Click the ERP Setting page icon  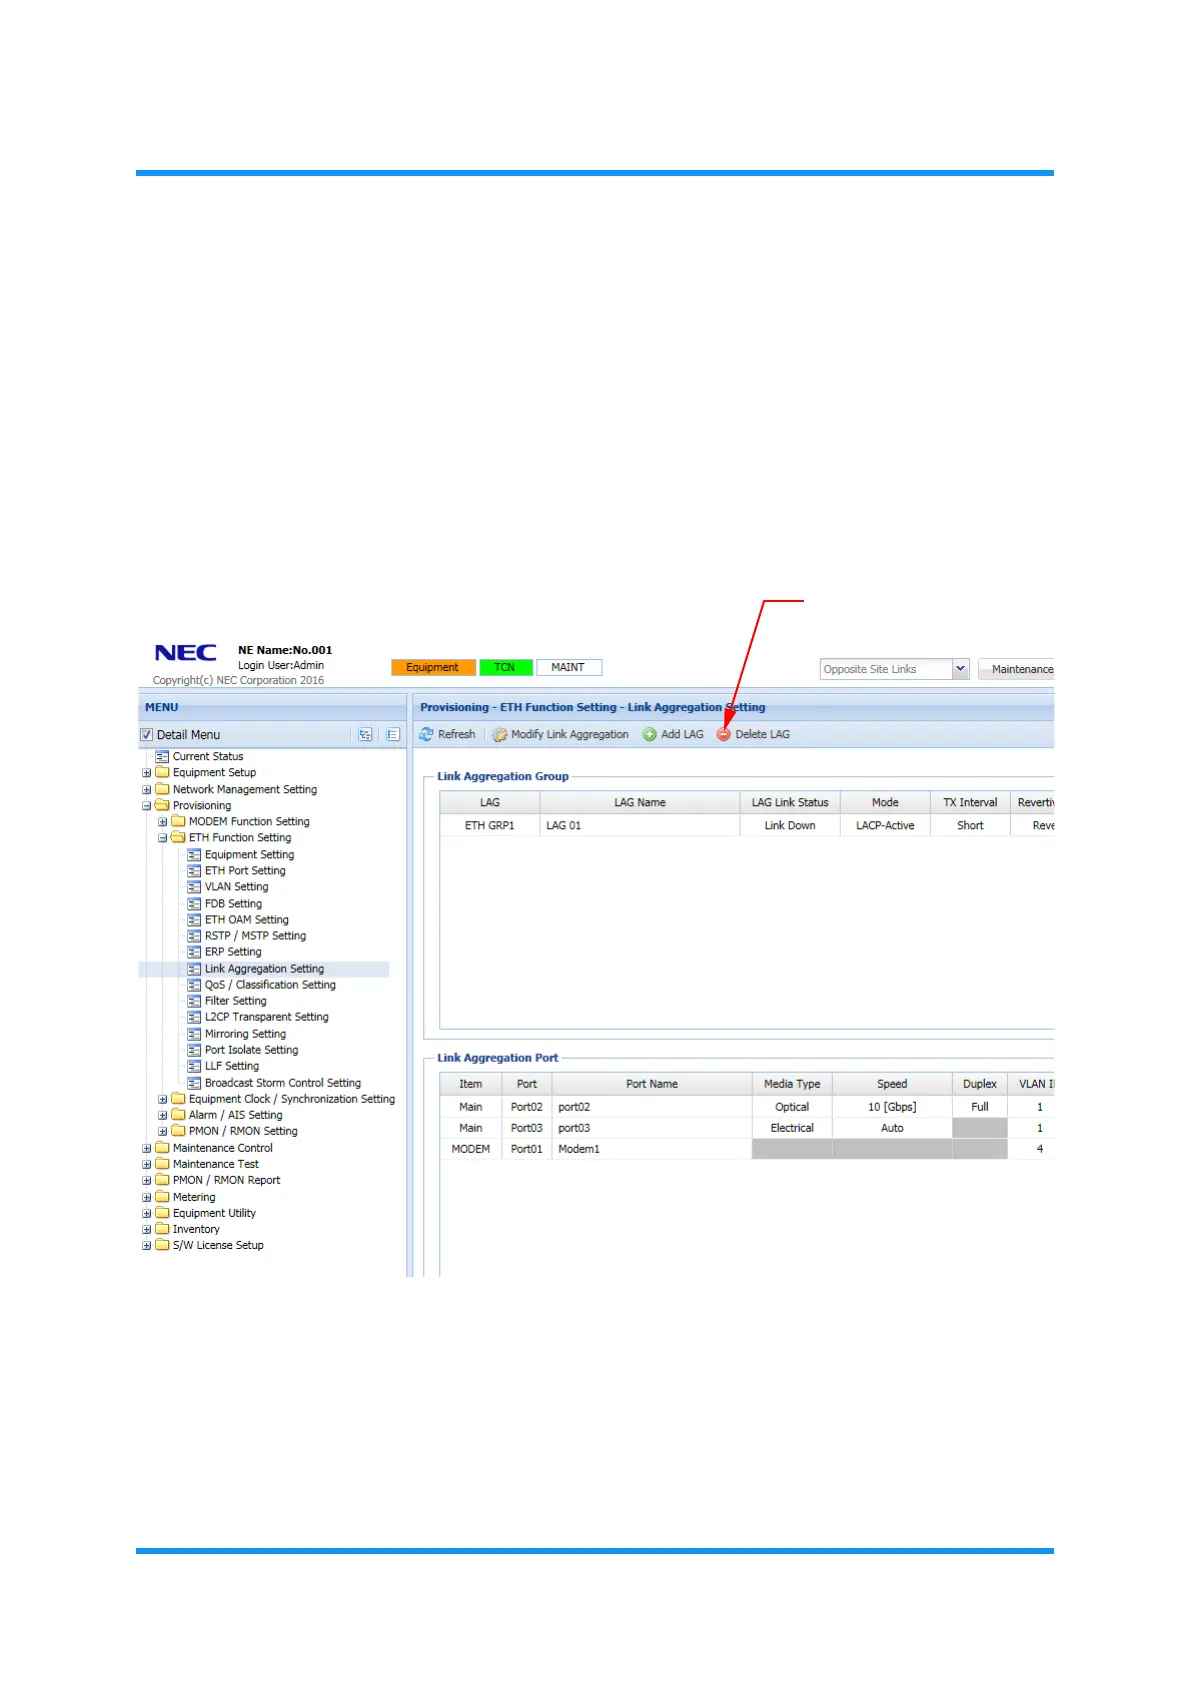click(194, 952)
